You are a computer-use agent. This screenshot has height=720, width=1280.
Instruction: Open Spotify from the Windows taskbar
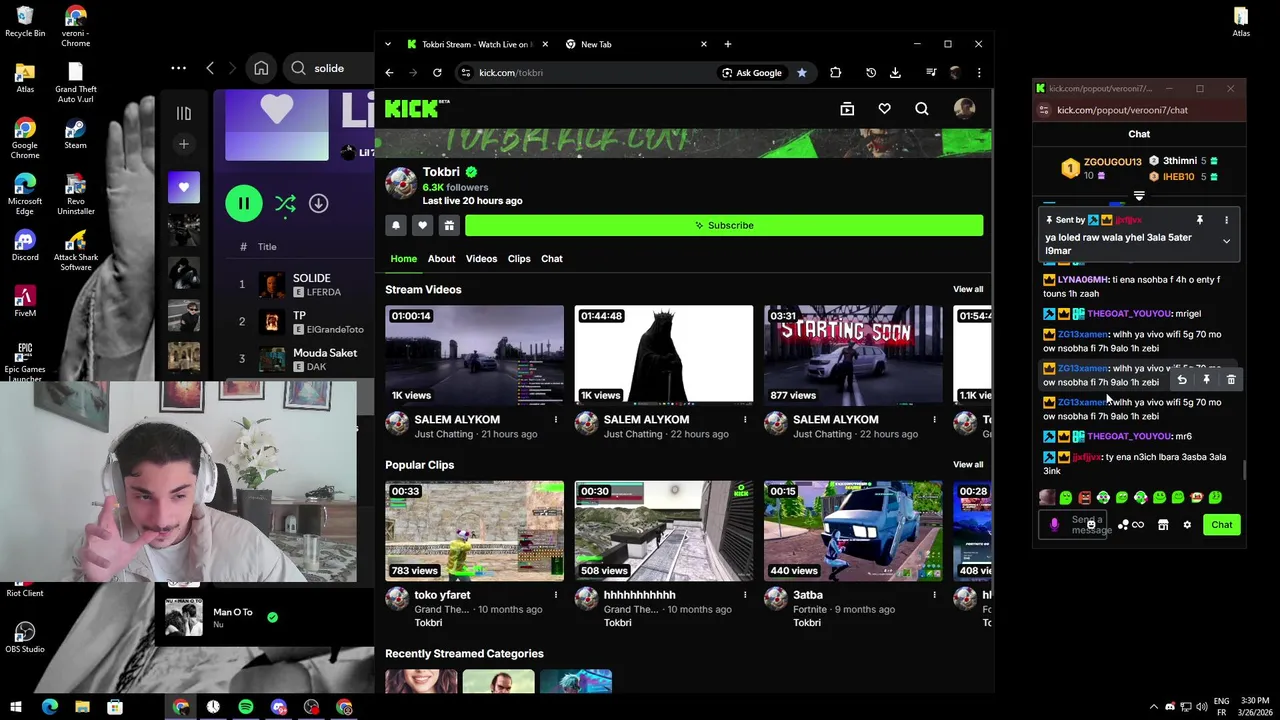[246, 707]
